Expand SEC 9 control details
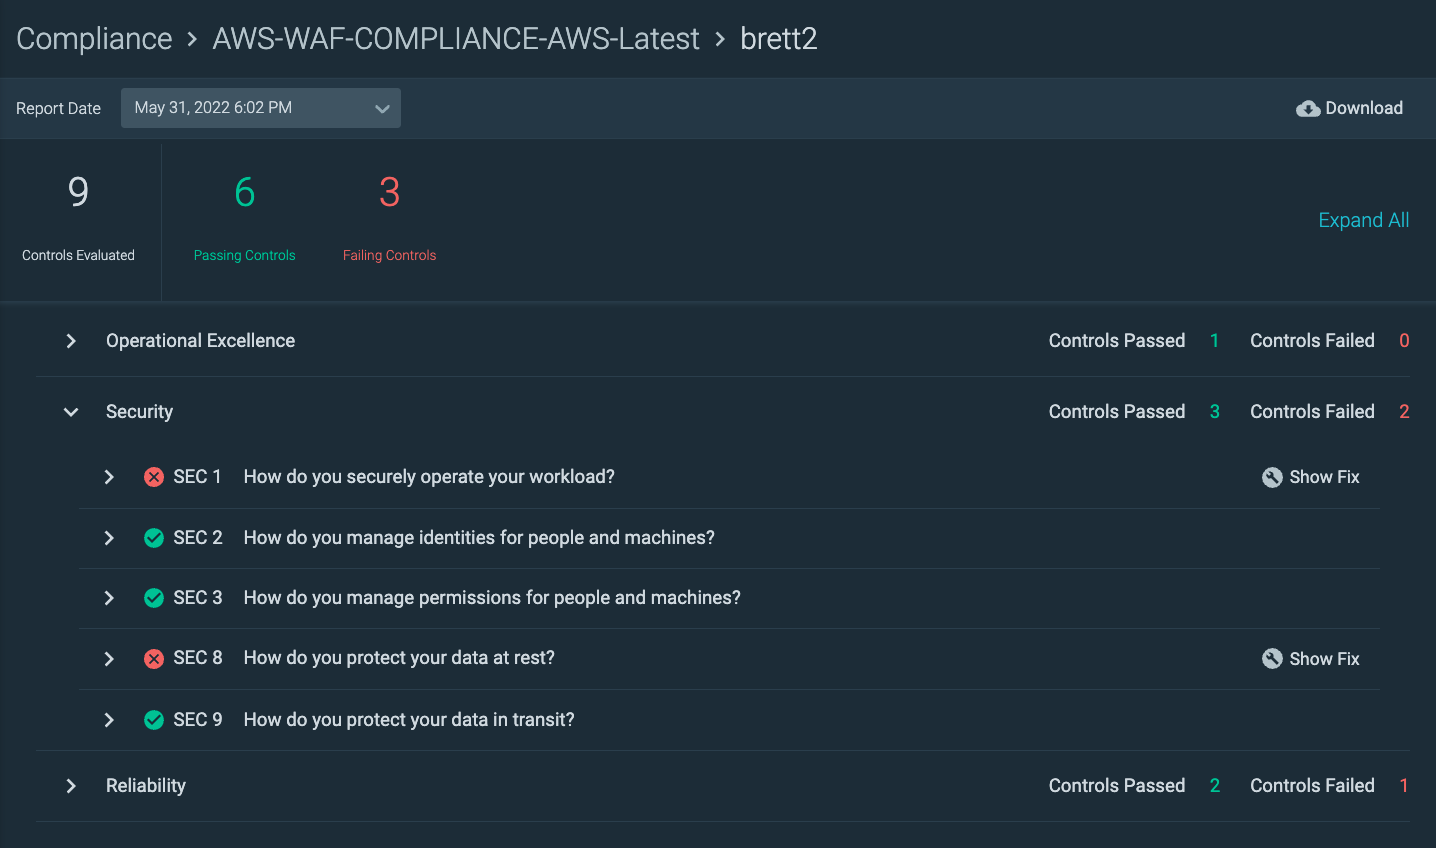 [109, 719]
